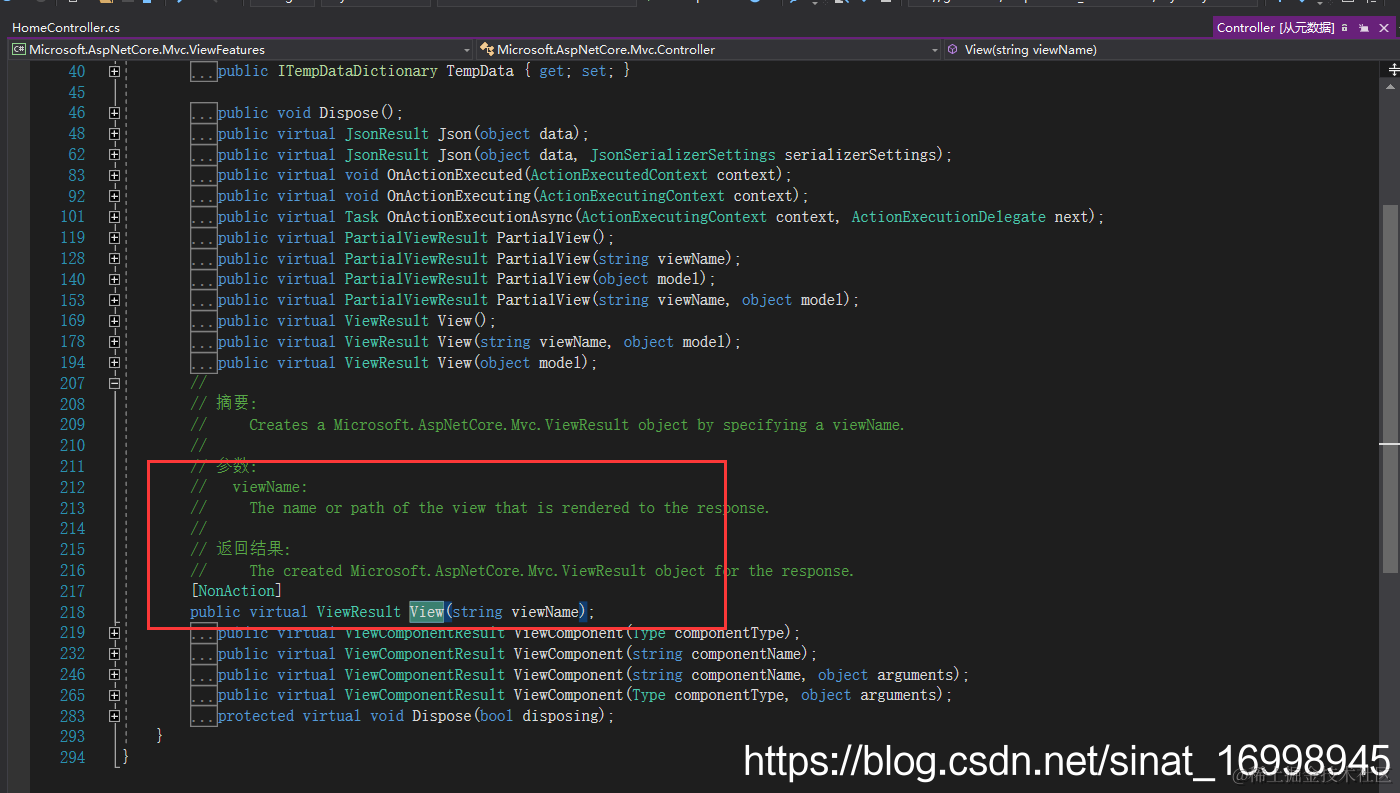Click PartialViewResult type on line 119
1400x793 pixels.
[417, 238]
